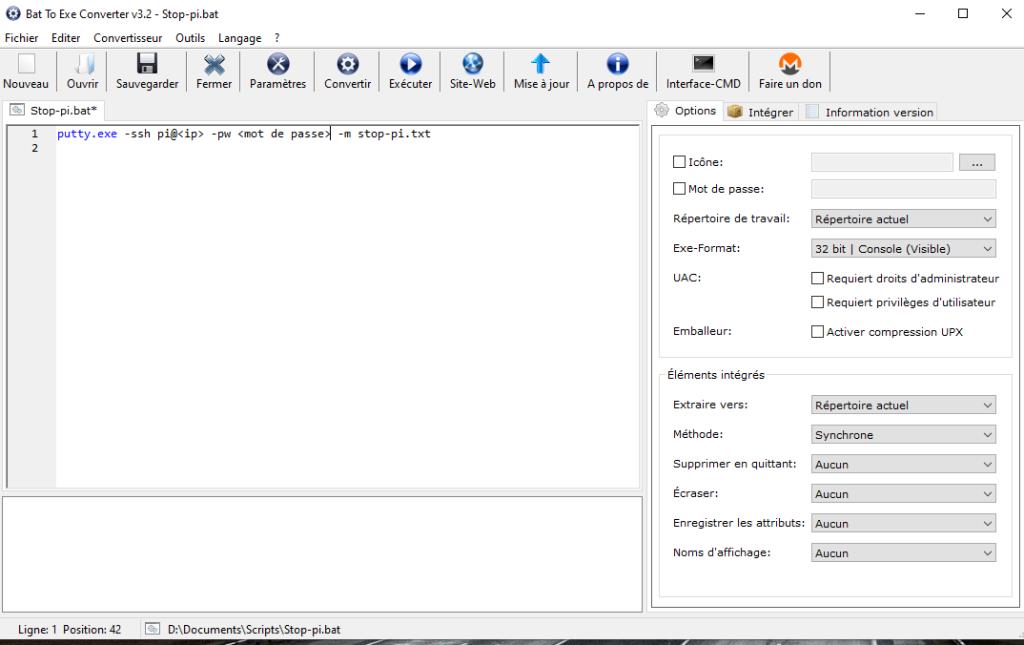Run script with Exécuter icon
Screen dimensions: 1024x645
[x=410, y=64]
